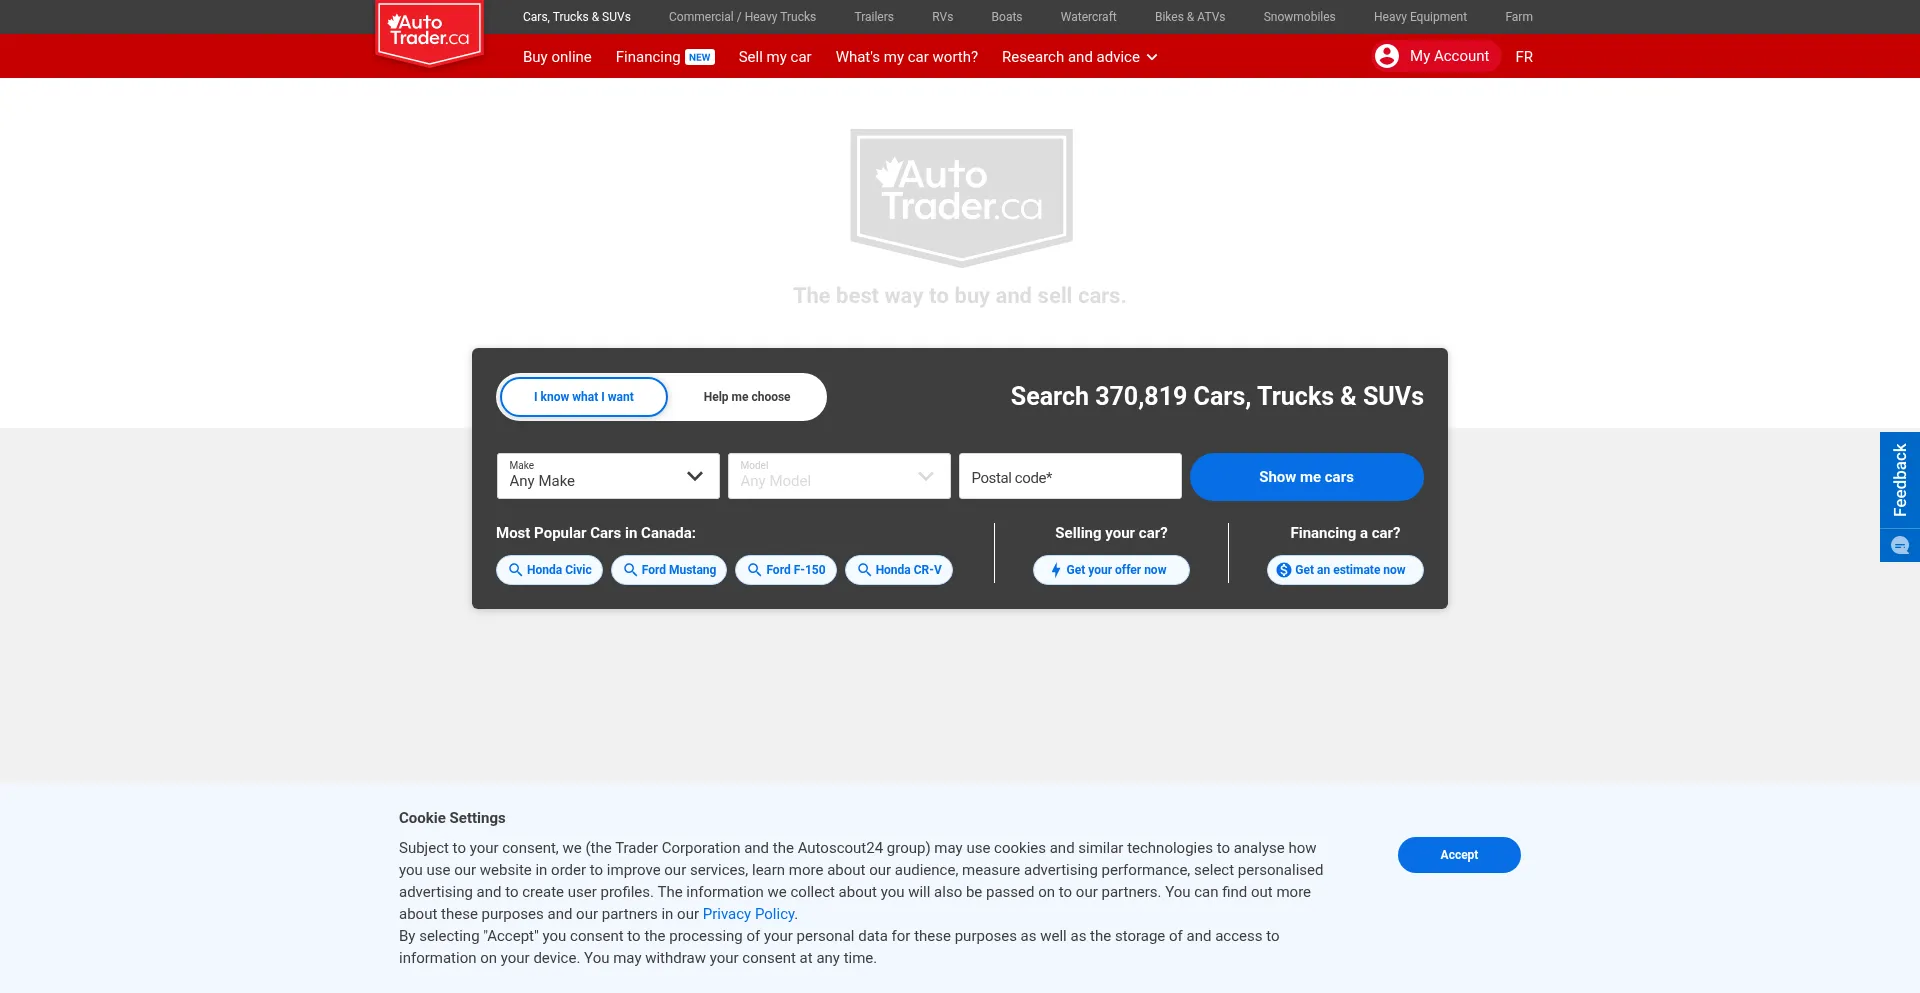This screenshot has height=993, width=1920.
Task: Accept the cookie settings
Action: tap(1458, 855)
